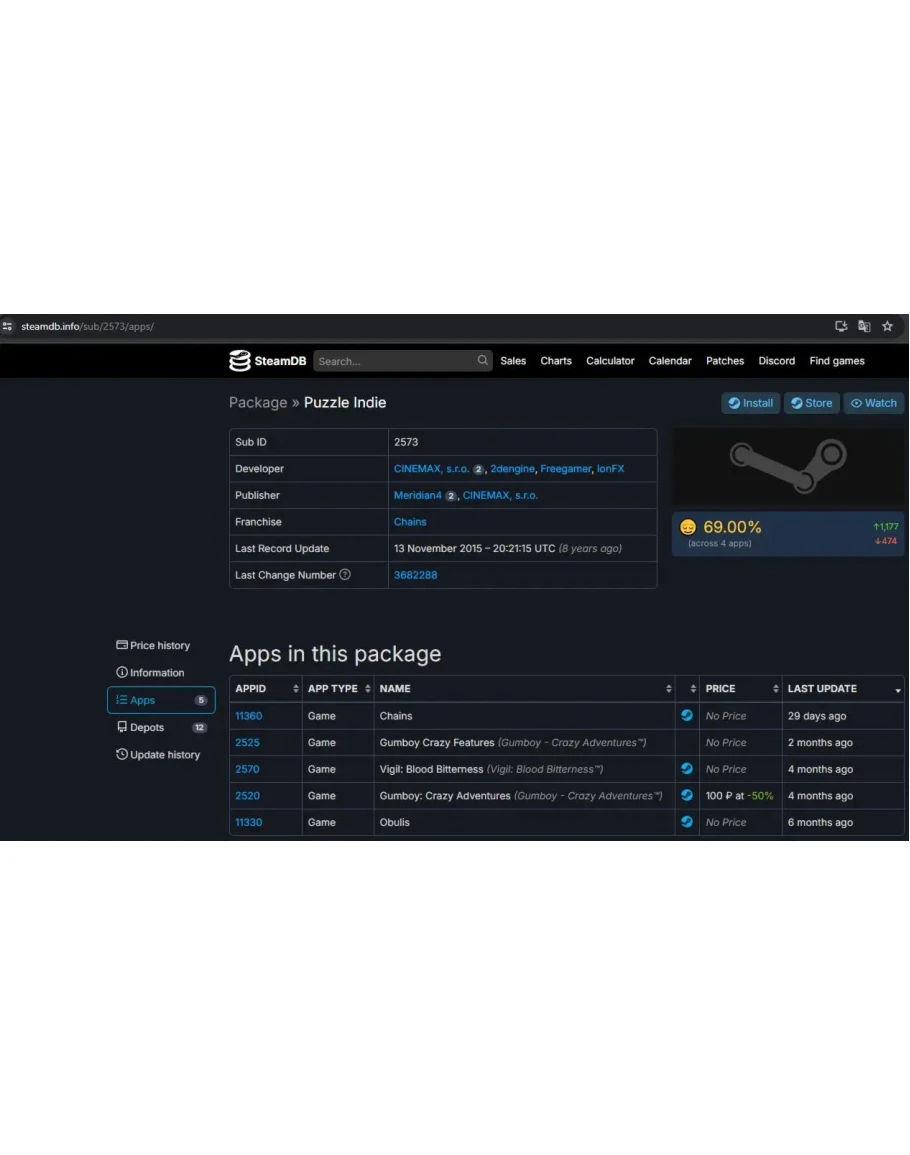Open app ID 11330 link
The height and width of the screenshot is (1155, 910).
[x=248, y=822]
